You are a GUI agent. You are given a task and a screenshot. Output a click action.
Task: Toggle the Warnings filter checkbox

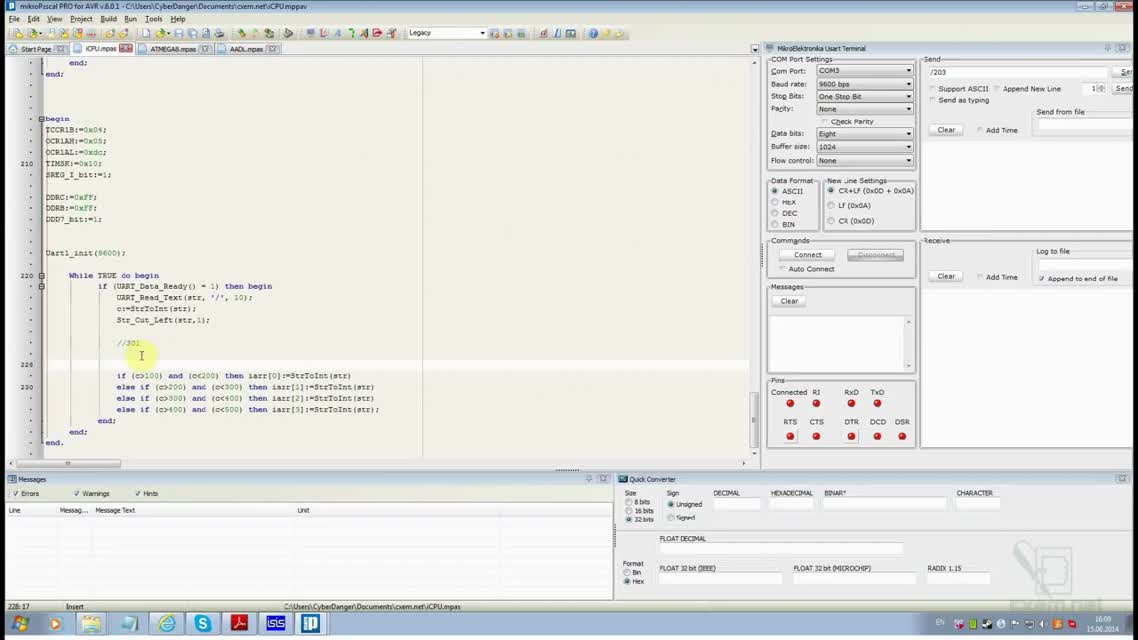coord(76,493)
